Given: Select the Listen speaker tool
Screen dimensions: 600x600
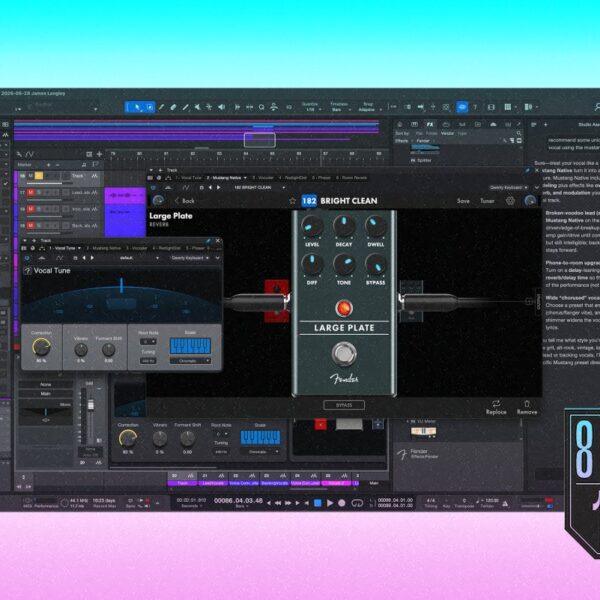Looking at the screenshot, I should pos(222,107).
